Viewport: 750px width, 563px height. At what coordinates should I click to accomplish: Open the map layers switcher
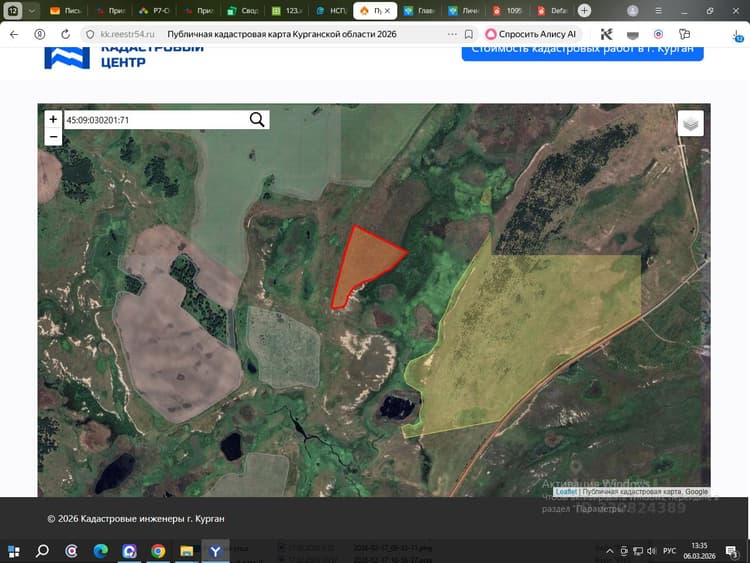click(690, 123)
